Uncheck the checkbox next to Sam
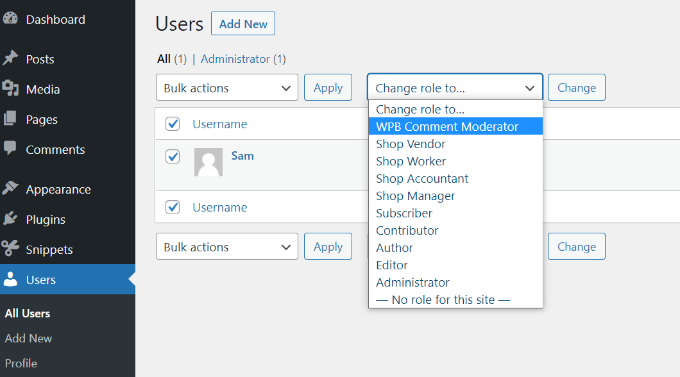 click(x=173, y=157)
